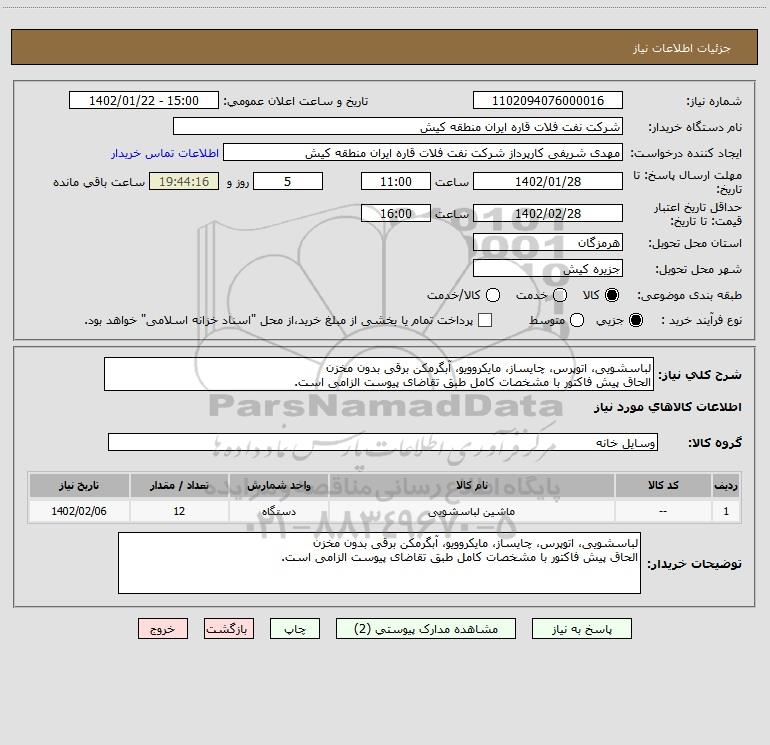Click the validity time field 16:00
The image size is (770, 745).
396,213
